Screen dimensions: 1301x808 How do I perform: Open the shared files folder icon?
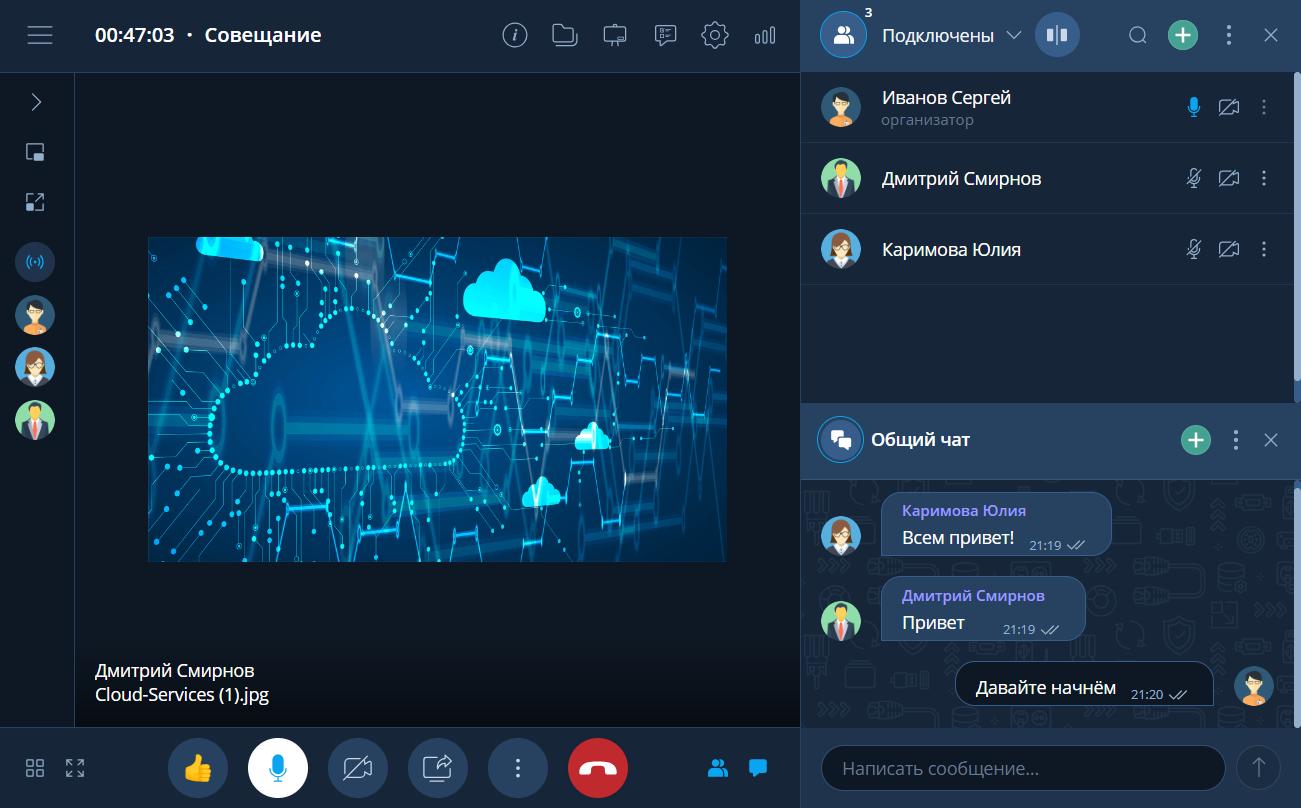pyautogui.click(x=565, y=36)
